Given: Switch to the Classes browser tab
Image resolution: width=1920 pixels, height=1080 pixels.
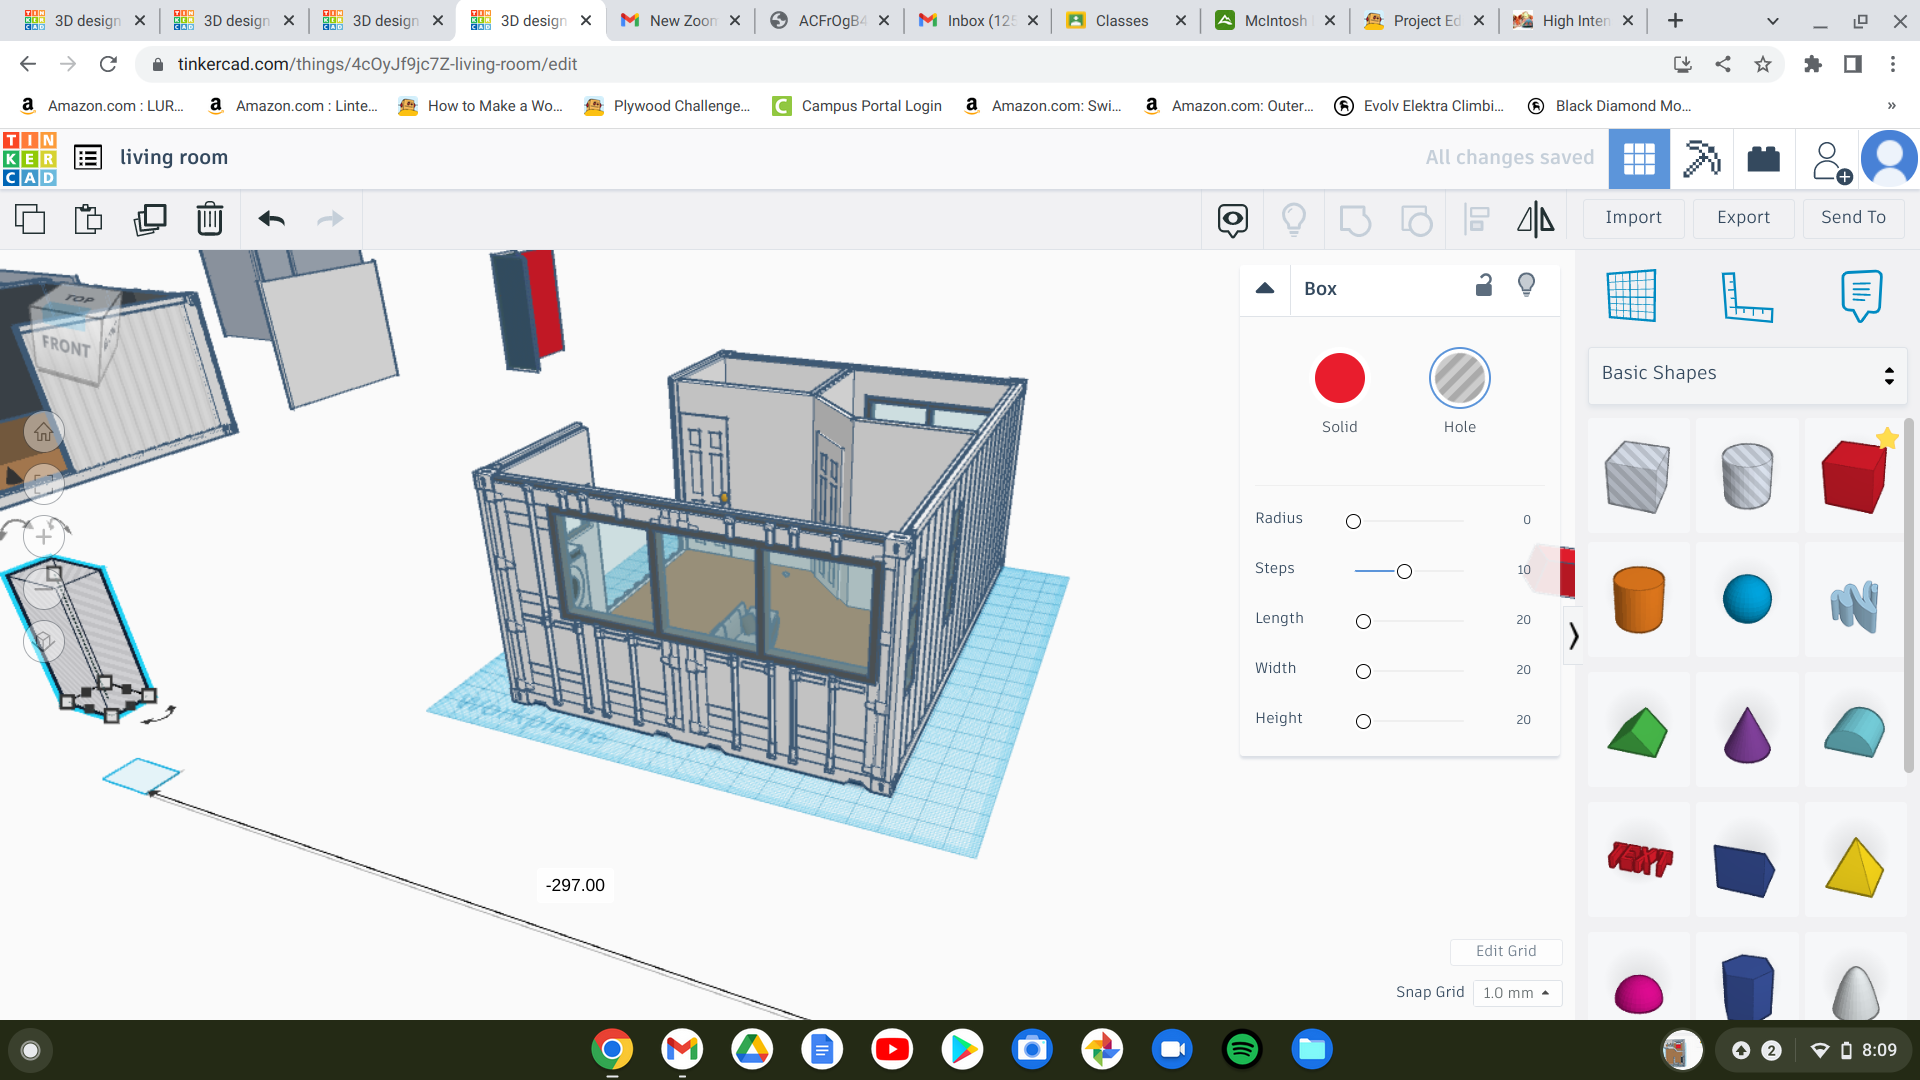Looking at the screenshot, I should 1121,20.
